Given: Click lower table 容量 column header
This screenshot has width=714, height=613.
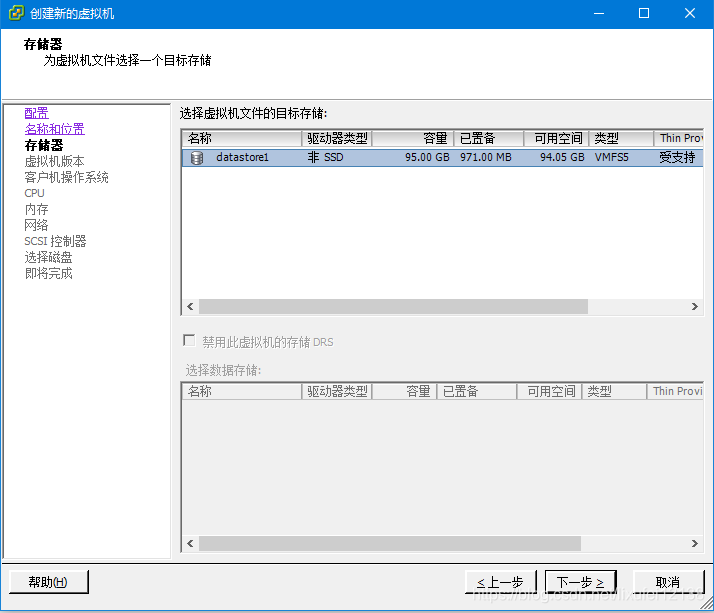Looking at the screenshot, I should click(x=404, y=391).
